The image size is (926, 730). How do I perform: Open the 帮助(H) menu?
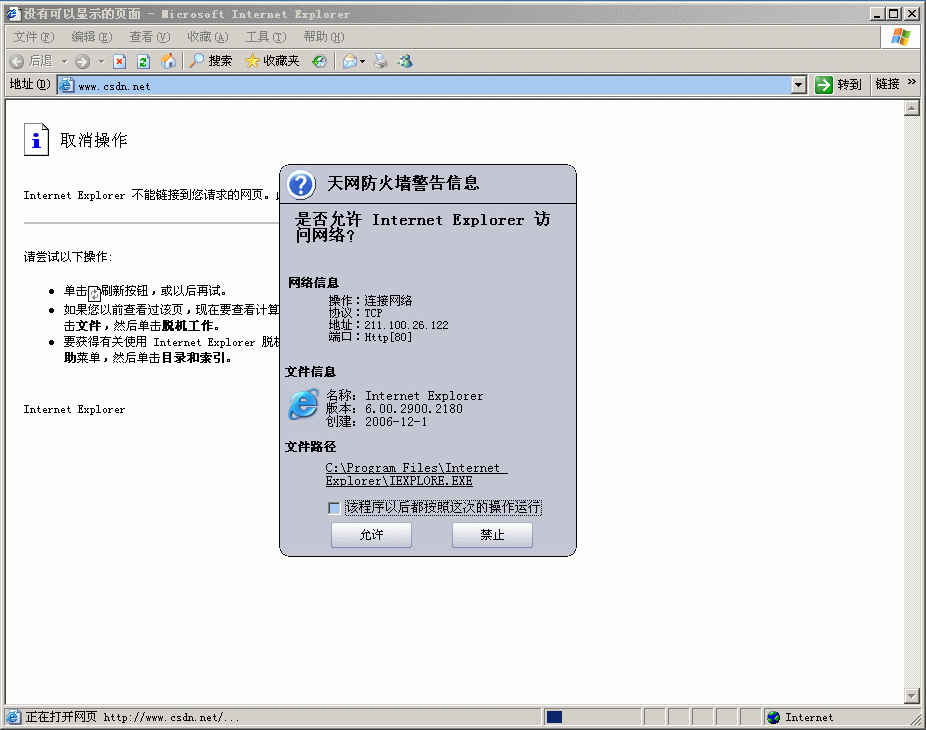coord(324,37)
